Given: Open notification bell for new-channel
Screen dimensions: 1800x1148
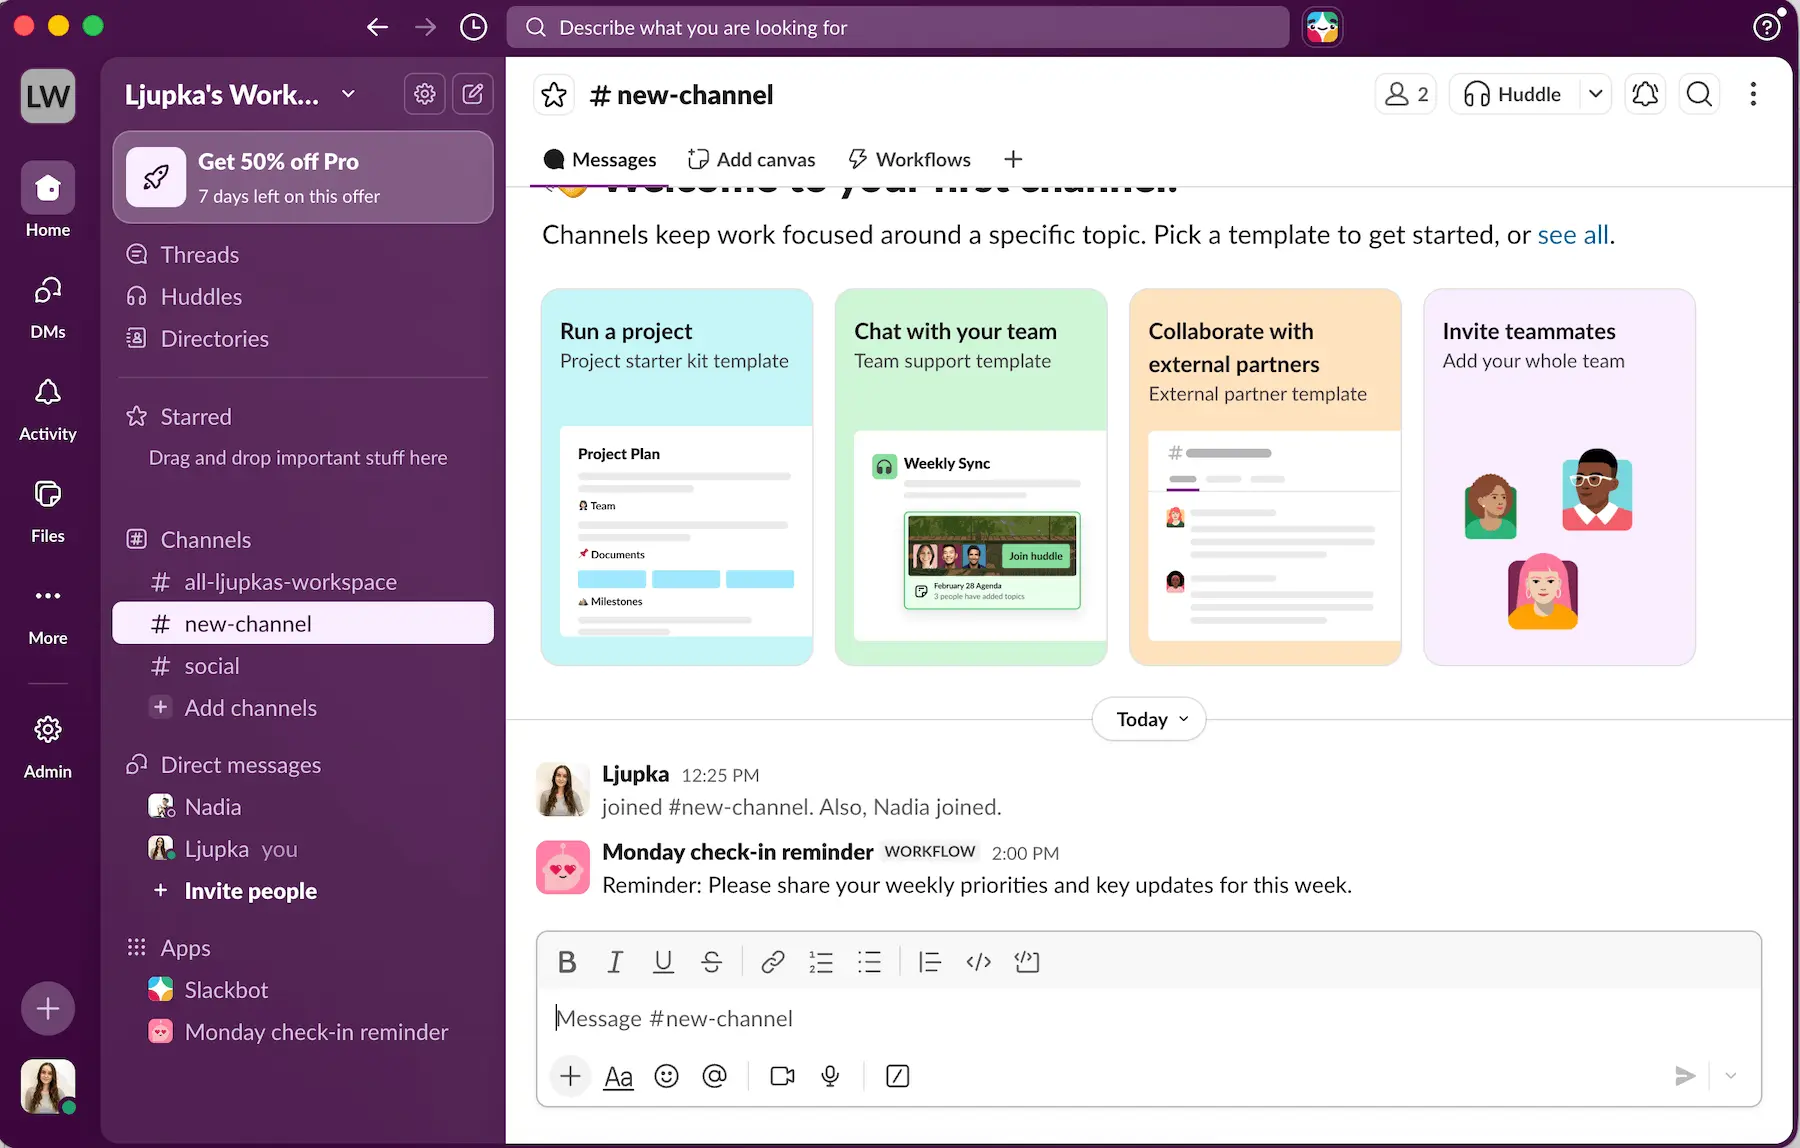Looking at the screenshot, I should (x=1645, y=94).
